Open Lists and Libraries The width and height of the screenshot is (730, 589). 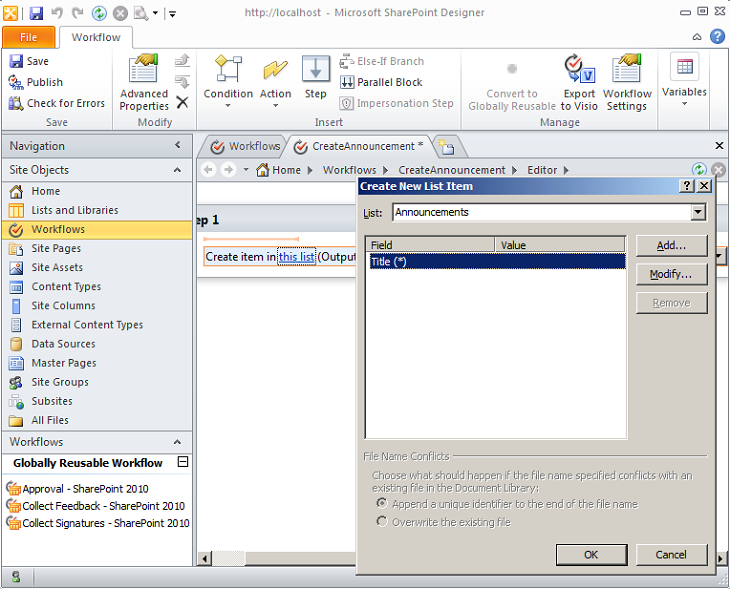point(97,210)
